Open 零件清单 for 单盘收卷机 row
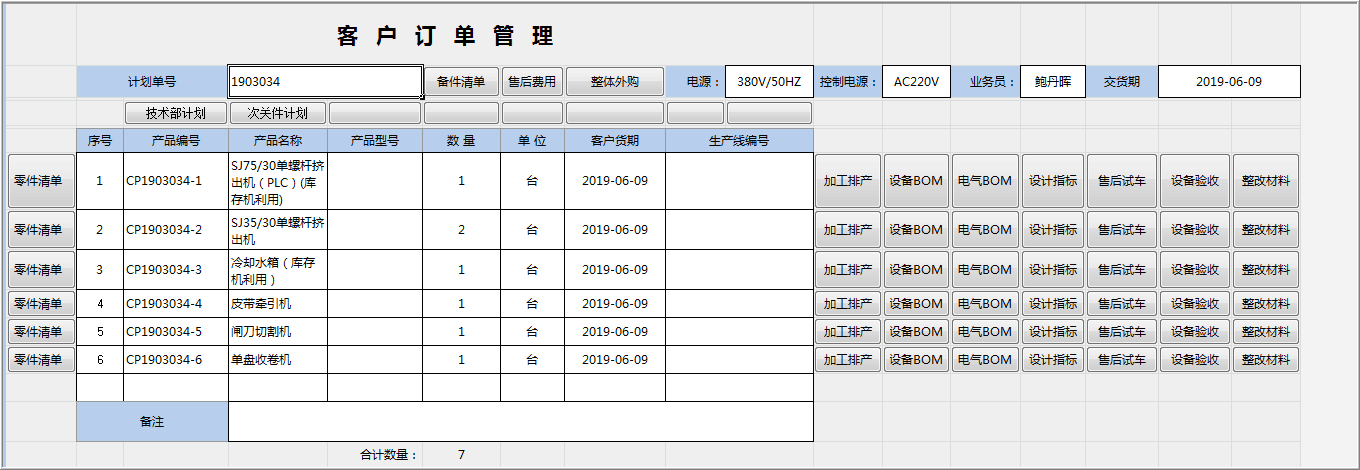The height and width of the screenshot is (470, 1360). coord(41,360)
